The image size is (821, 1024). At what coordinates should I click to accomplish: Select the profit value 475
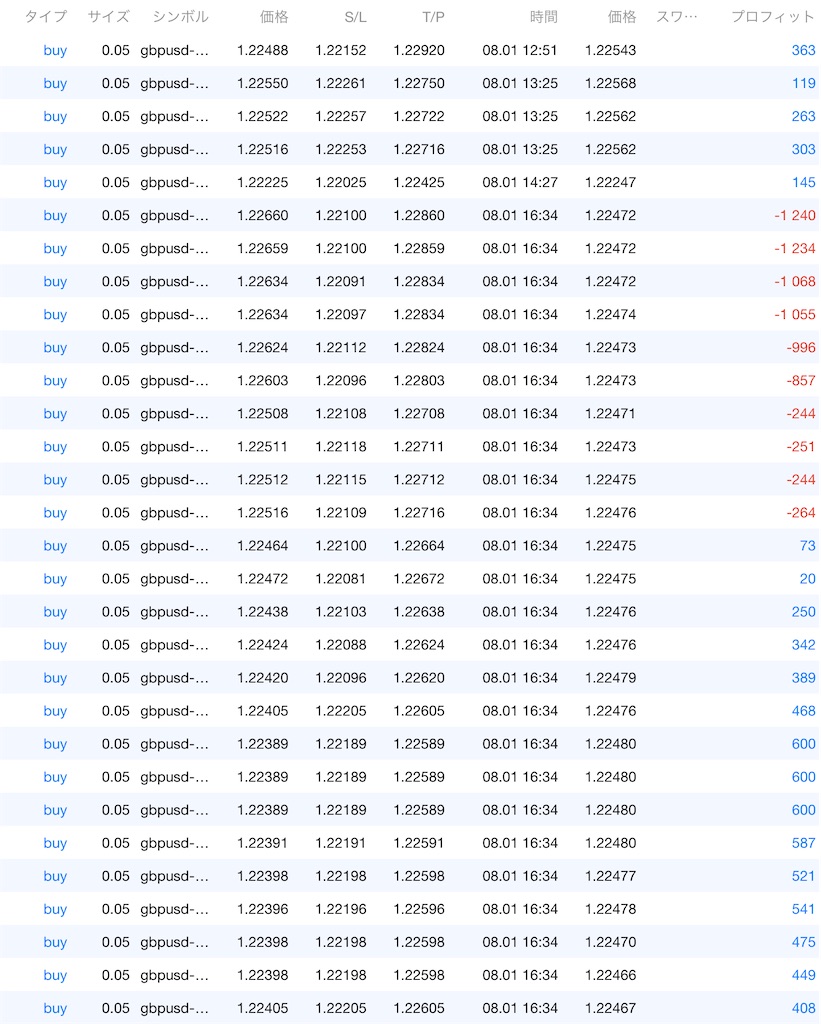[803, 942]
